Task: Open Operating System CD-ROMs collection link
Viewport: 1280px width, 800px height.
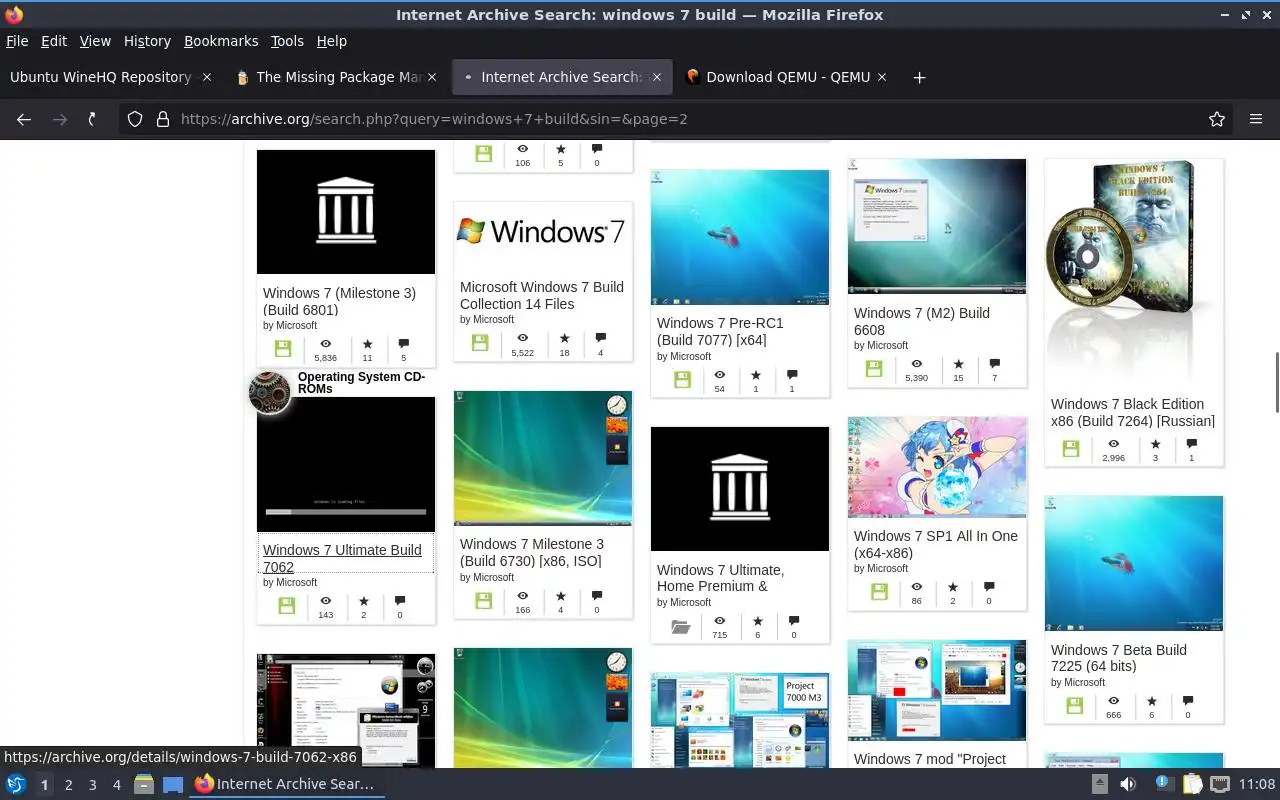Action: point(361,383)
